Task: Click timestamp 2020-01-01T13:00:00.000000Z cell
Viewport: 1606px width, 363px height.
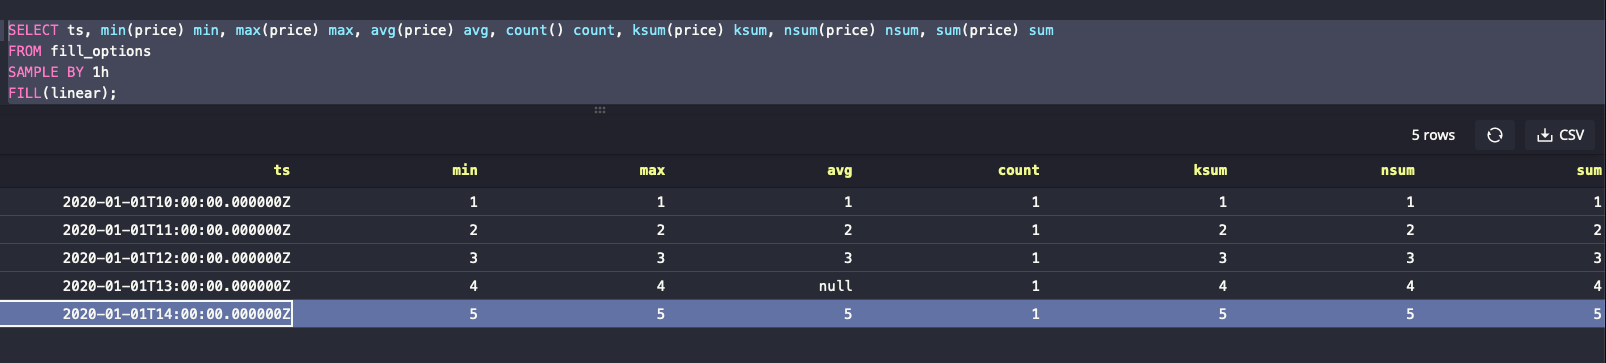Action: coord(177,286)
